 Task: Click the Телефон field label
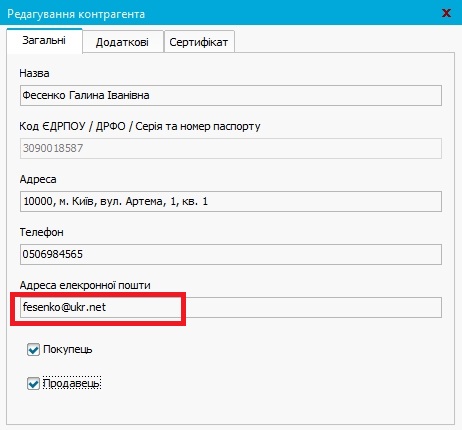click(x=41, y=232)
